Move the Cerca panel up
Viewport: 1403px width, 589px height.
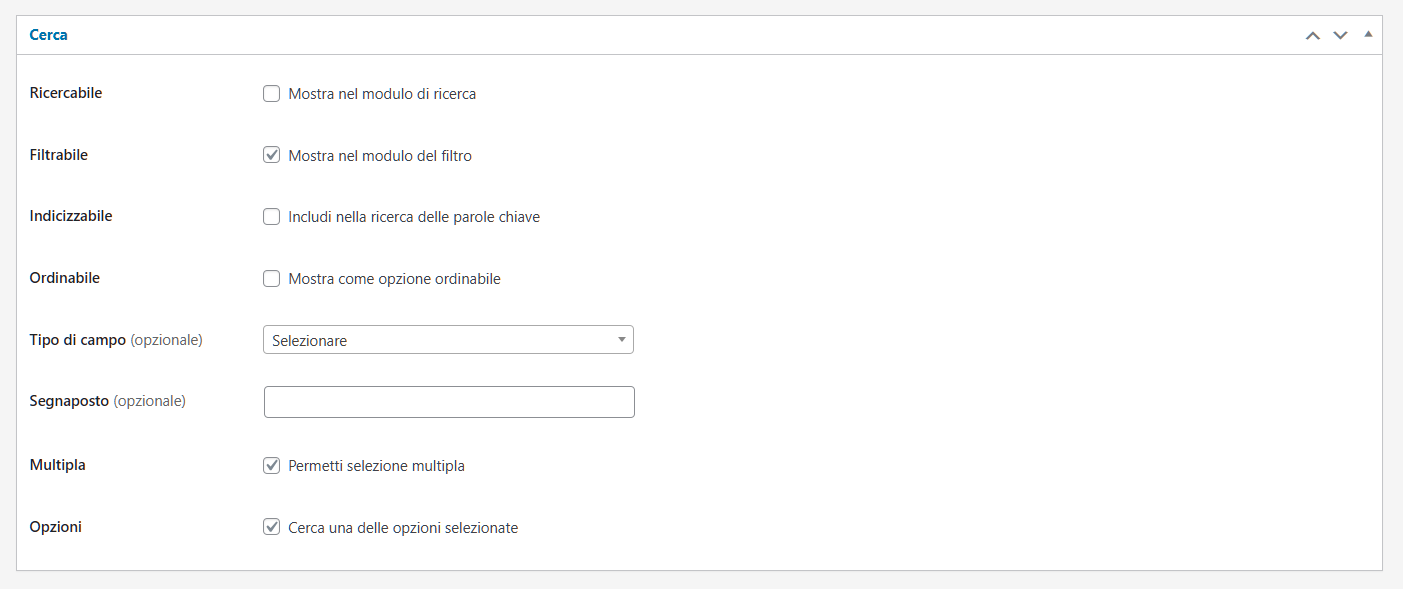pos(1313,35)
